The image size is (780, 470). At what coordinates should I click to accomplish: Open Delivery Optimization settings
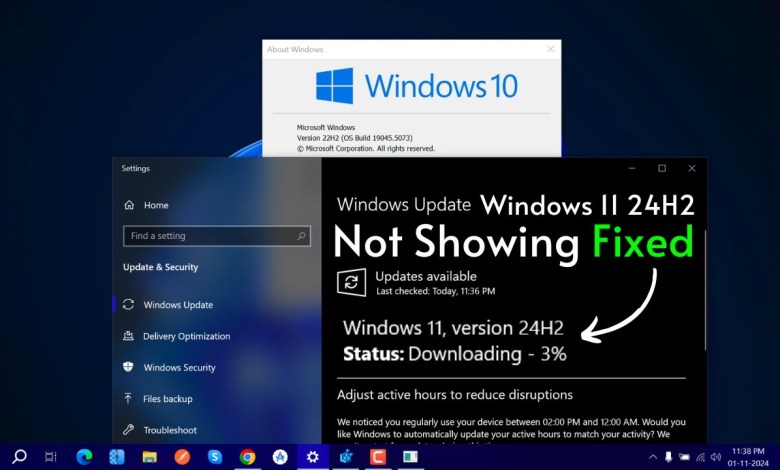click(187, 336)
